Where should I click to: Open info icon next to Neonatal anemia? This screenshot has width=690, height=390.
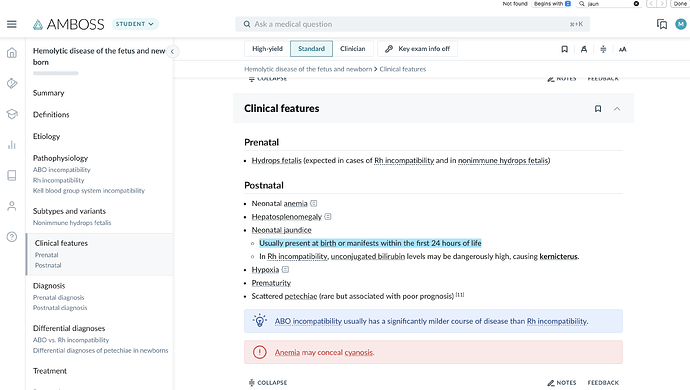click(x=313, y=203)
